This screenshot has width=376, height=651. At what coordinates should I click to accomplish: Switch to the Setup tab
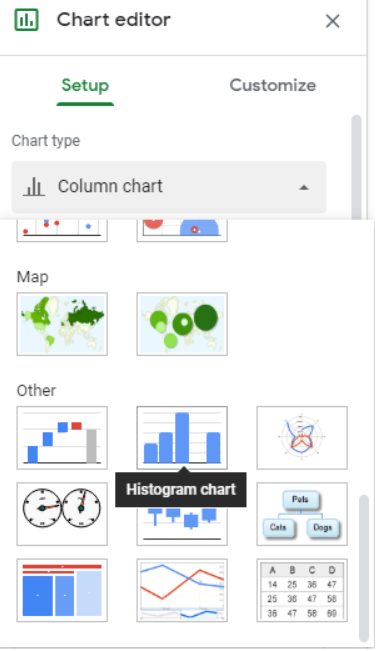[x=85, y=86]
